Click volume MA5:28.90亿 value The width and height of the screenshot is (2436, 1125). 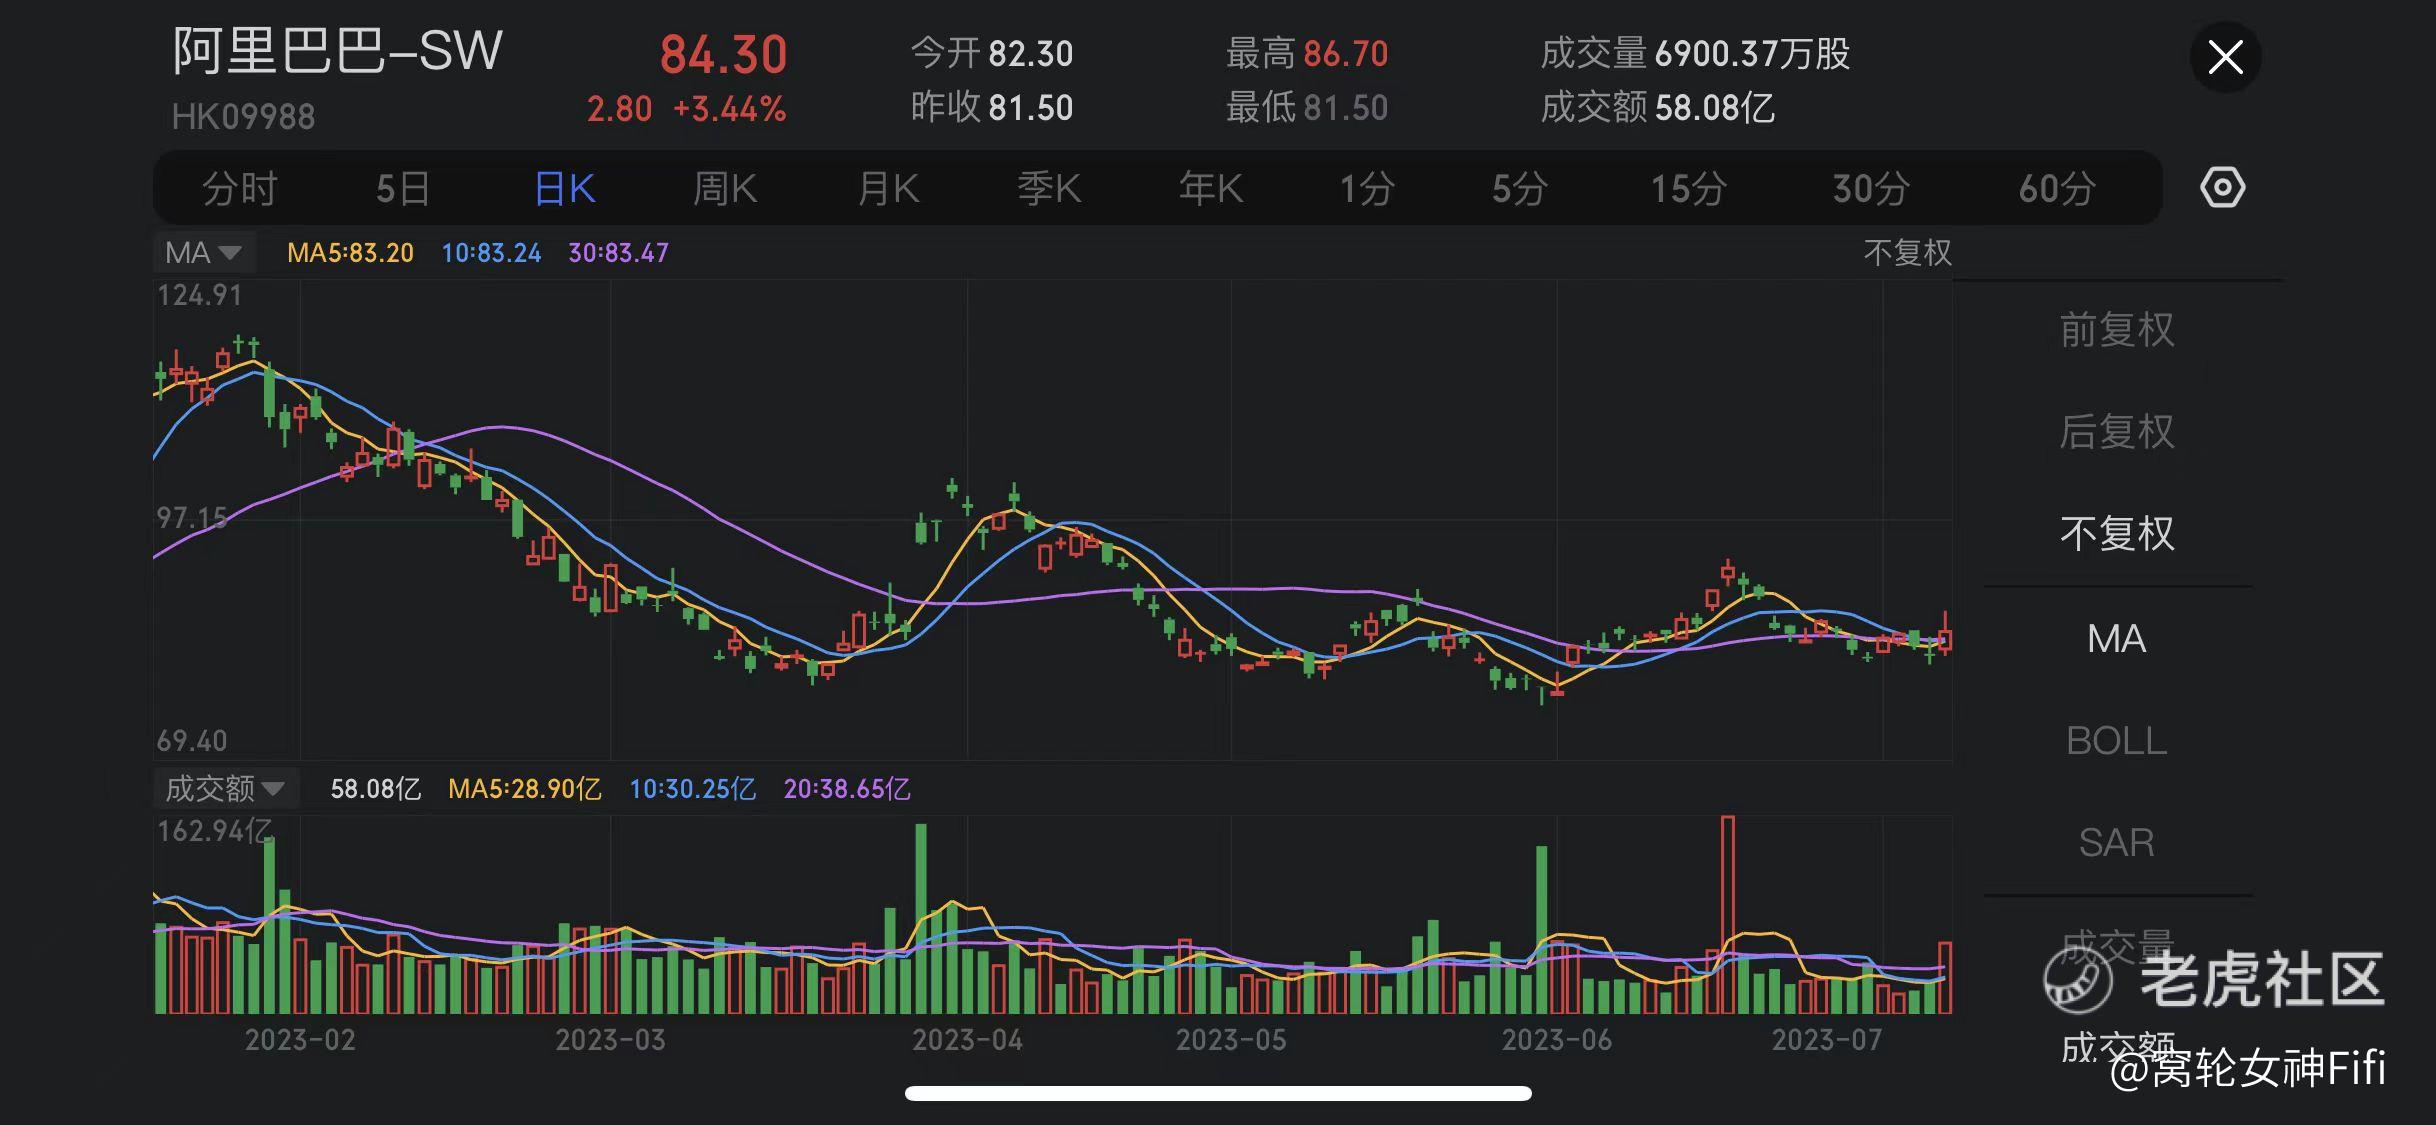tap(524, 789)
